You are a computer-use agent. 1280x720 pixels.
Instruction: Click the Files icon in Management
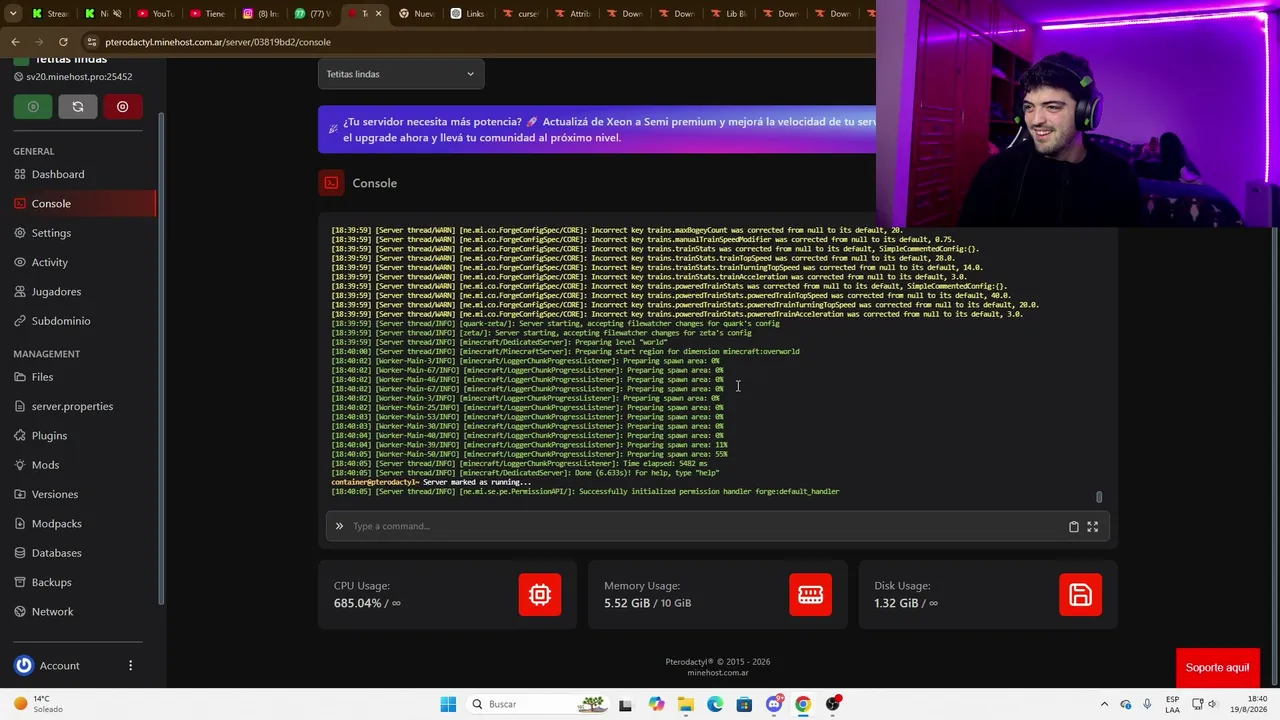pyautogui.click(x=21, y=377)
